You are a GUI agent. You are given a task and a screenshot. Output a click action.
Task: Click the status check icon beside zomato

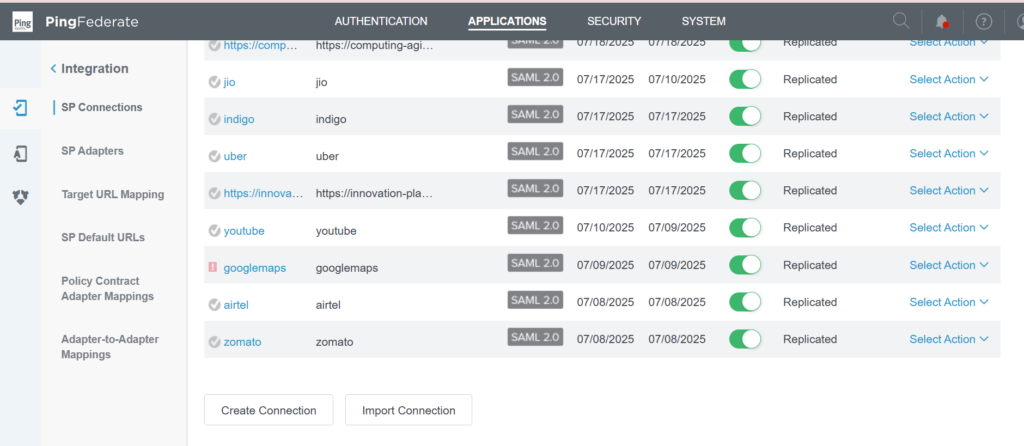pyautogui.click(x=214, y=342)
